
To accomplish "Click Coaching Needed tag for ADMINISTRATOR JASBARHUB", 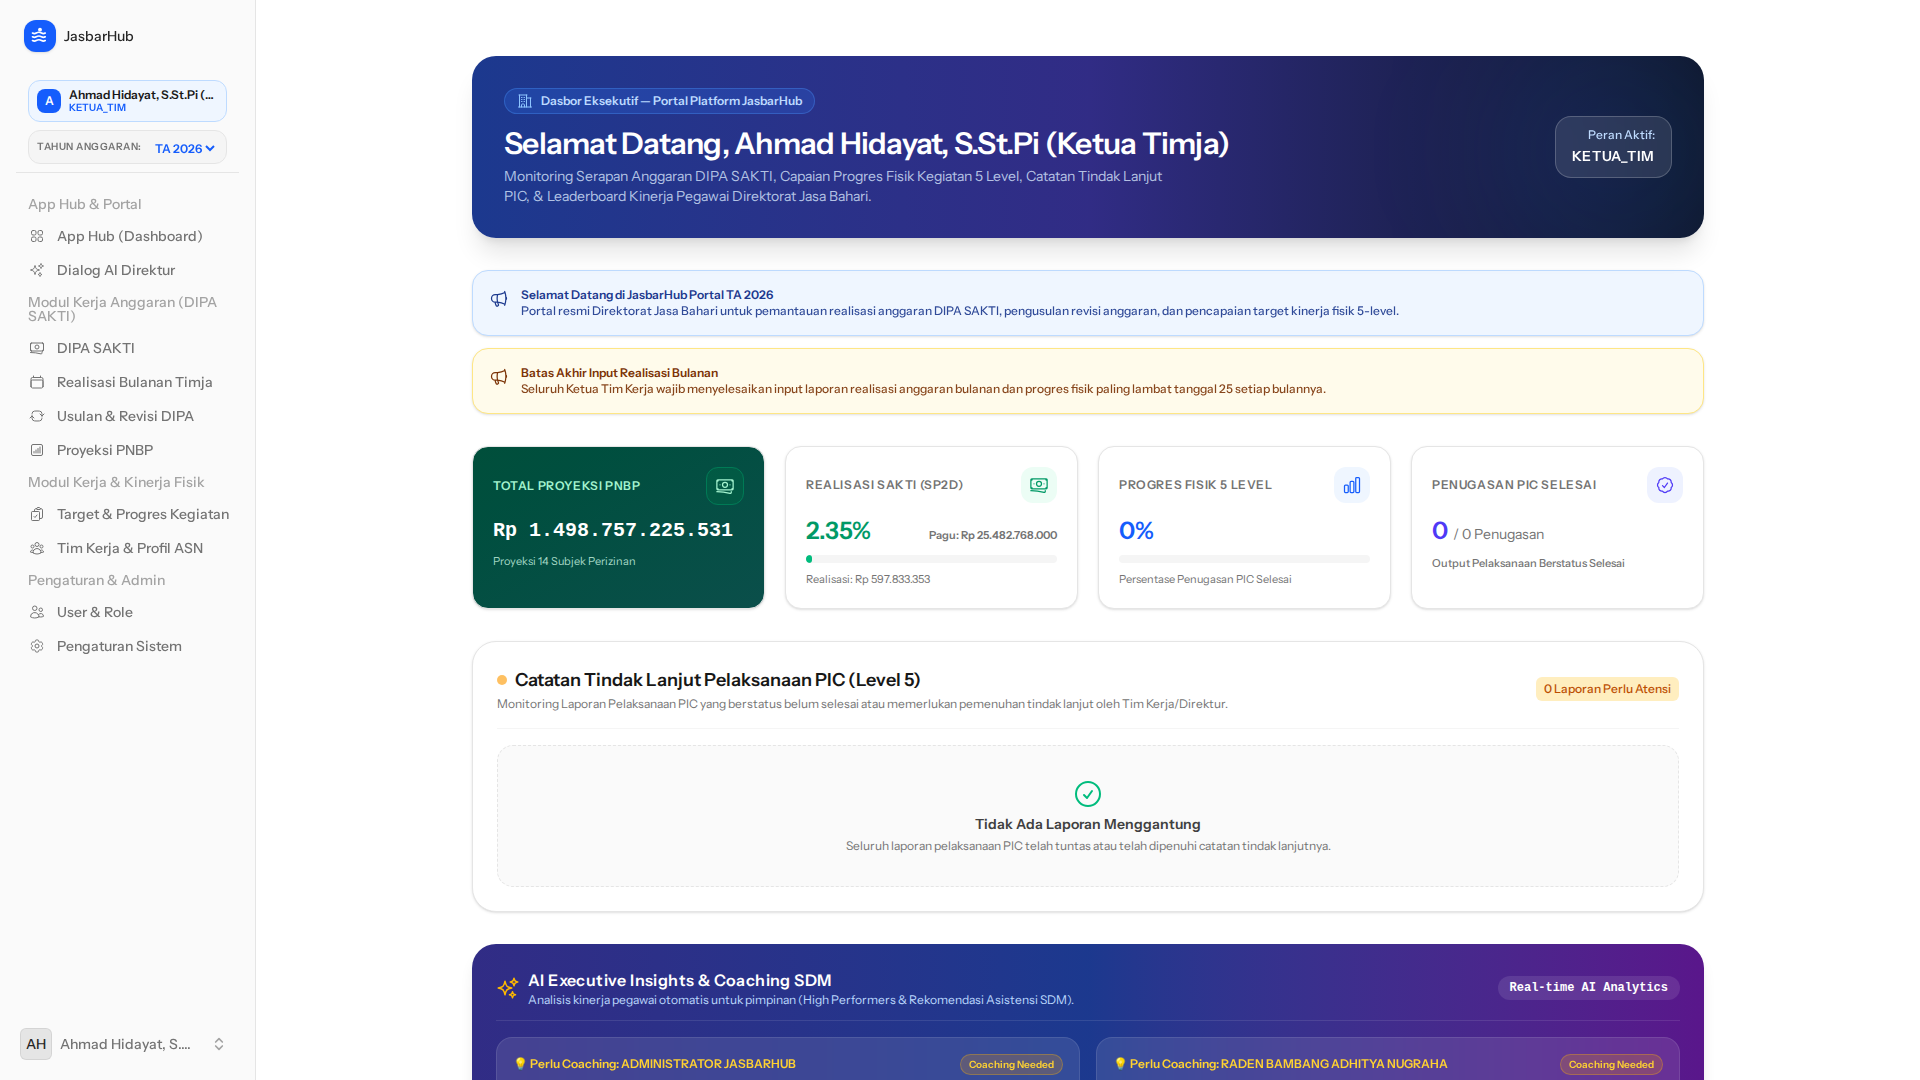I will (x=1011, y=1065).
